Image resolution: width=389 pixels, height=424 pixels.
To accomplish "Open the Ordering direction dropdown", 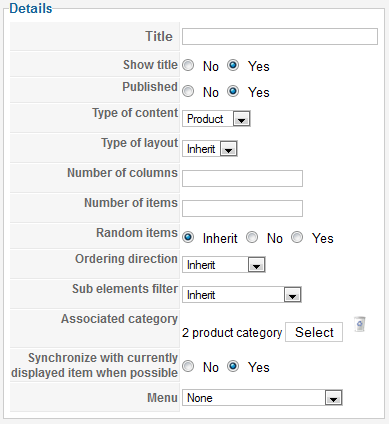I will [224, 265].
